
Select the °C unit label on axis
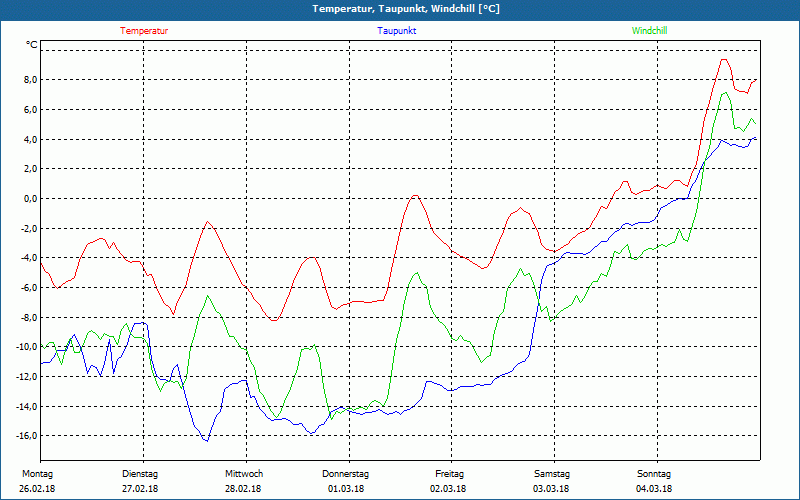[x=31, y=45]
